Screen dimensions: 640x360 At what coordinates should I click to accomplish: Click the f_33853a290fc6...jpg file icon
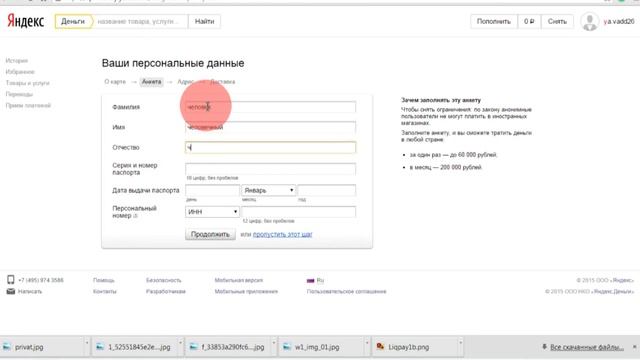(194, 347)
